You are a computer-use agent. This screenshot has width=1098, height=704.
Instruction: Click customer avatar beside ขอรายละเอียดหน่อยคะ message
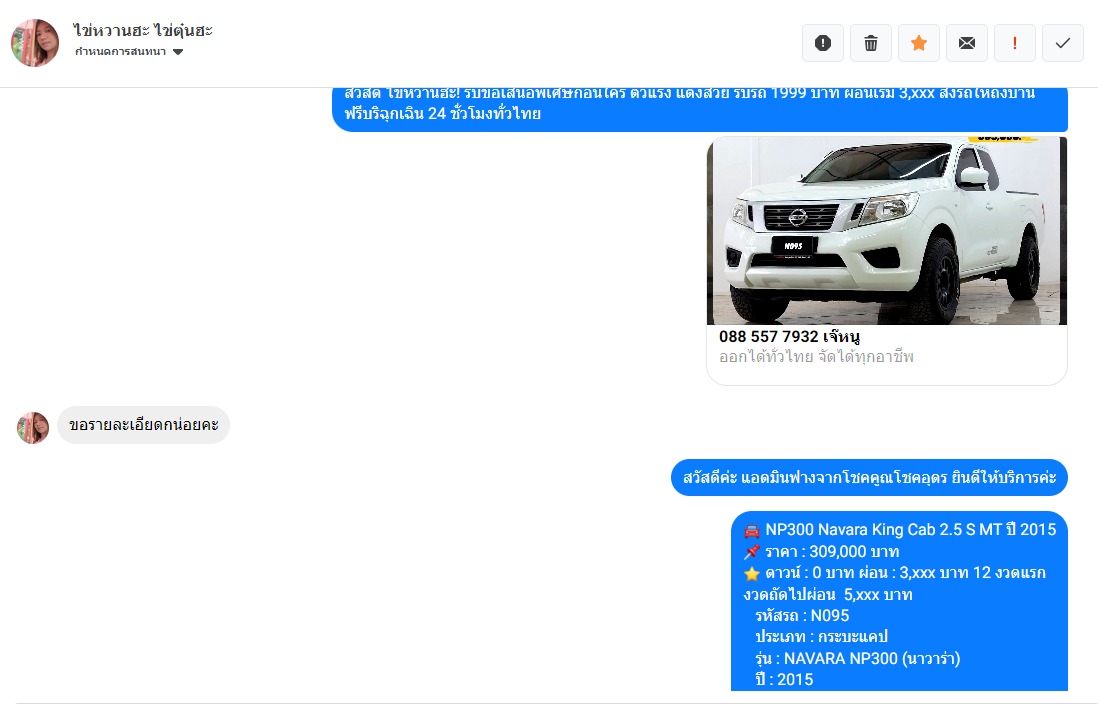[x=33, y=427]
